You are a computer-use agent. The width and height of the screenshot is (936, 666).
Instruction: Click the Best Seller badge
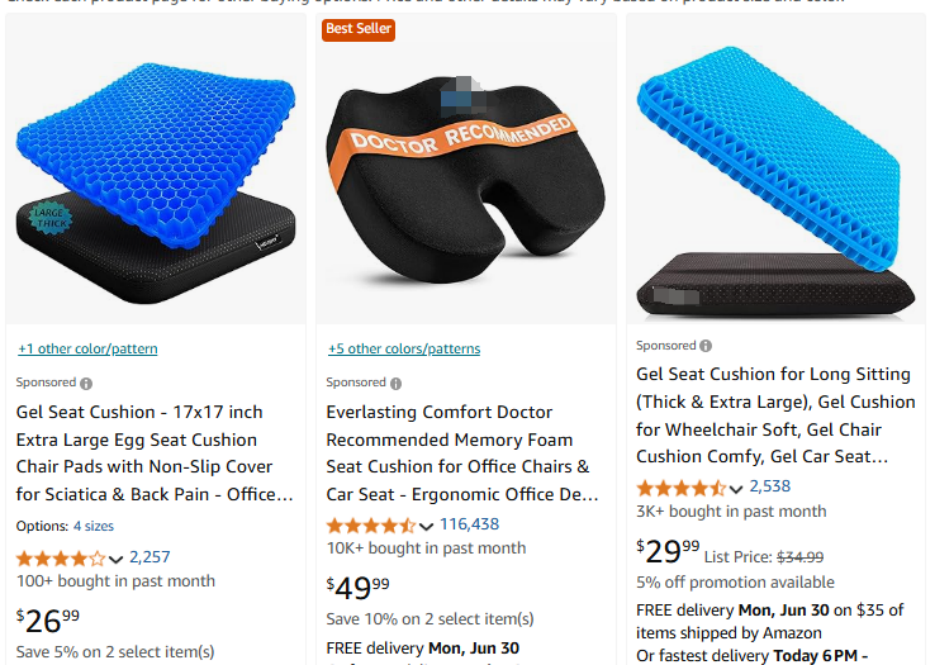pyautogui.click(x=358, y=29)
